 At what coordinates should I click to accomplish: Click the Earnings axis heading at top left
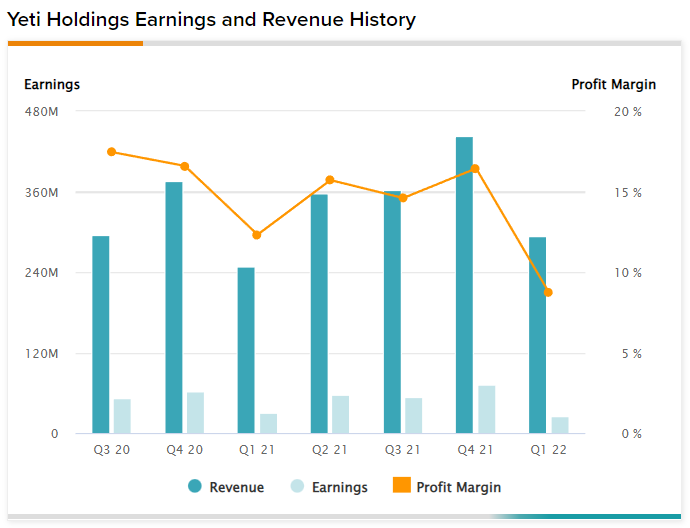tap(52, 85)
